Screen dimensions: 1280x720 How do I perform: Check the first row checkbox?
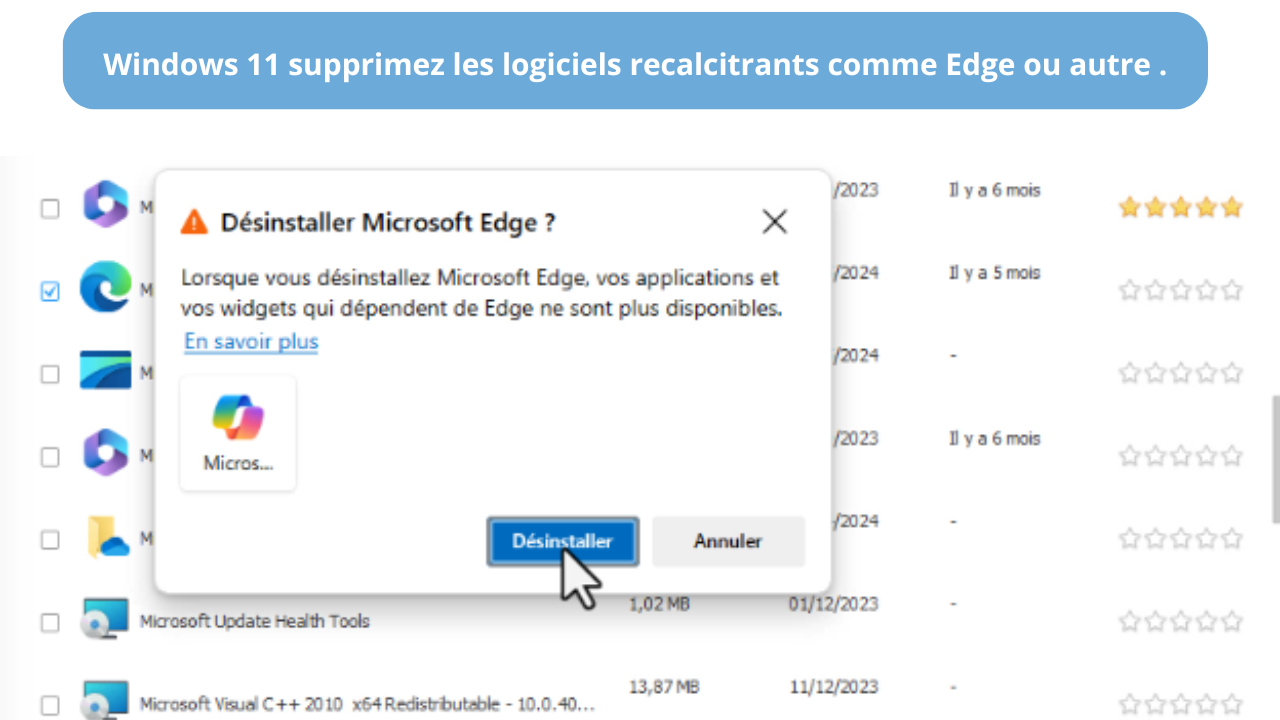(50, 209)
